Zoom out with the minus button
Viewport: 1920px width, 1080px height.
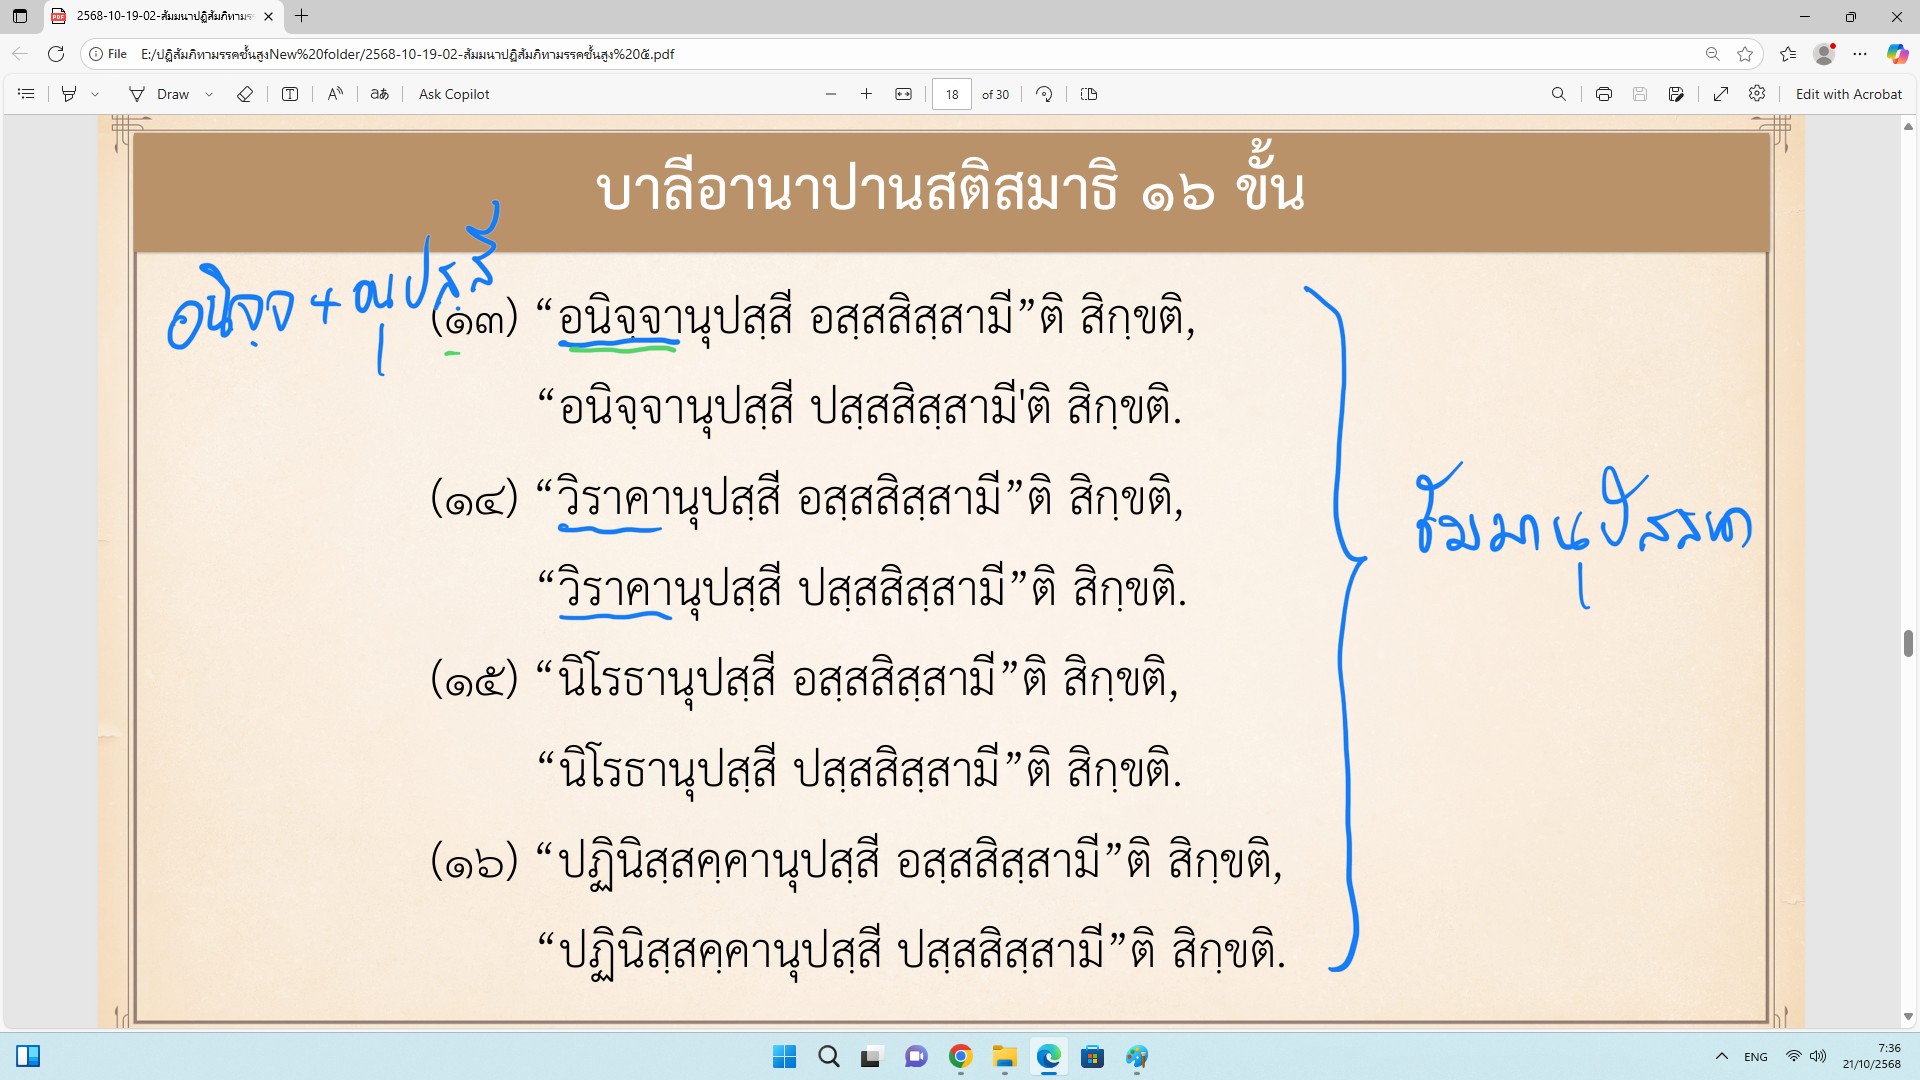pos(831,94)
